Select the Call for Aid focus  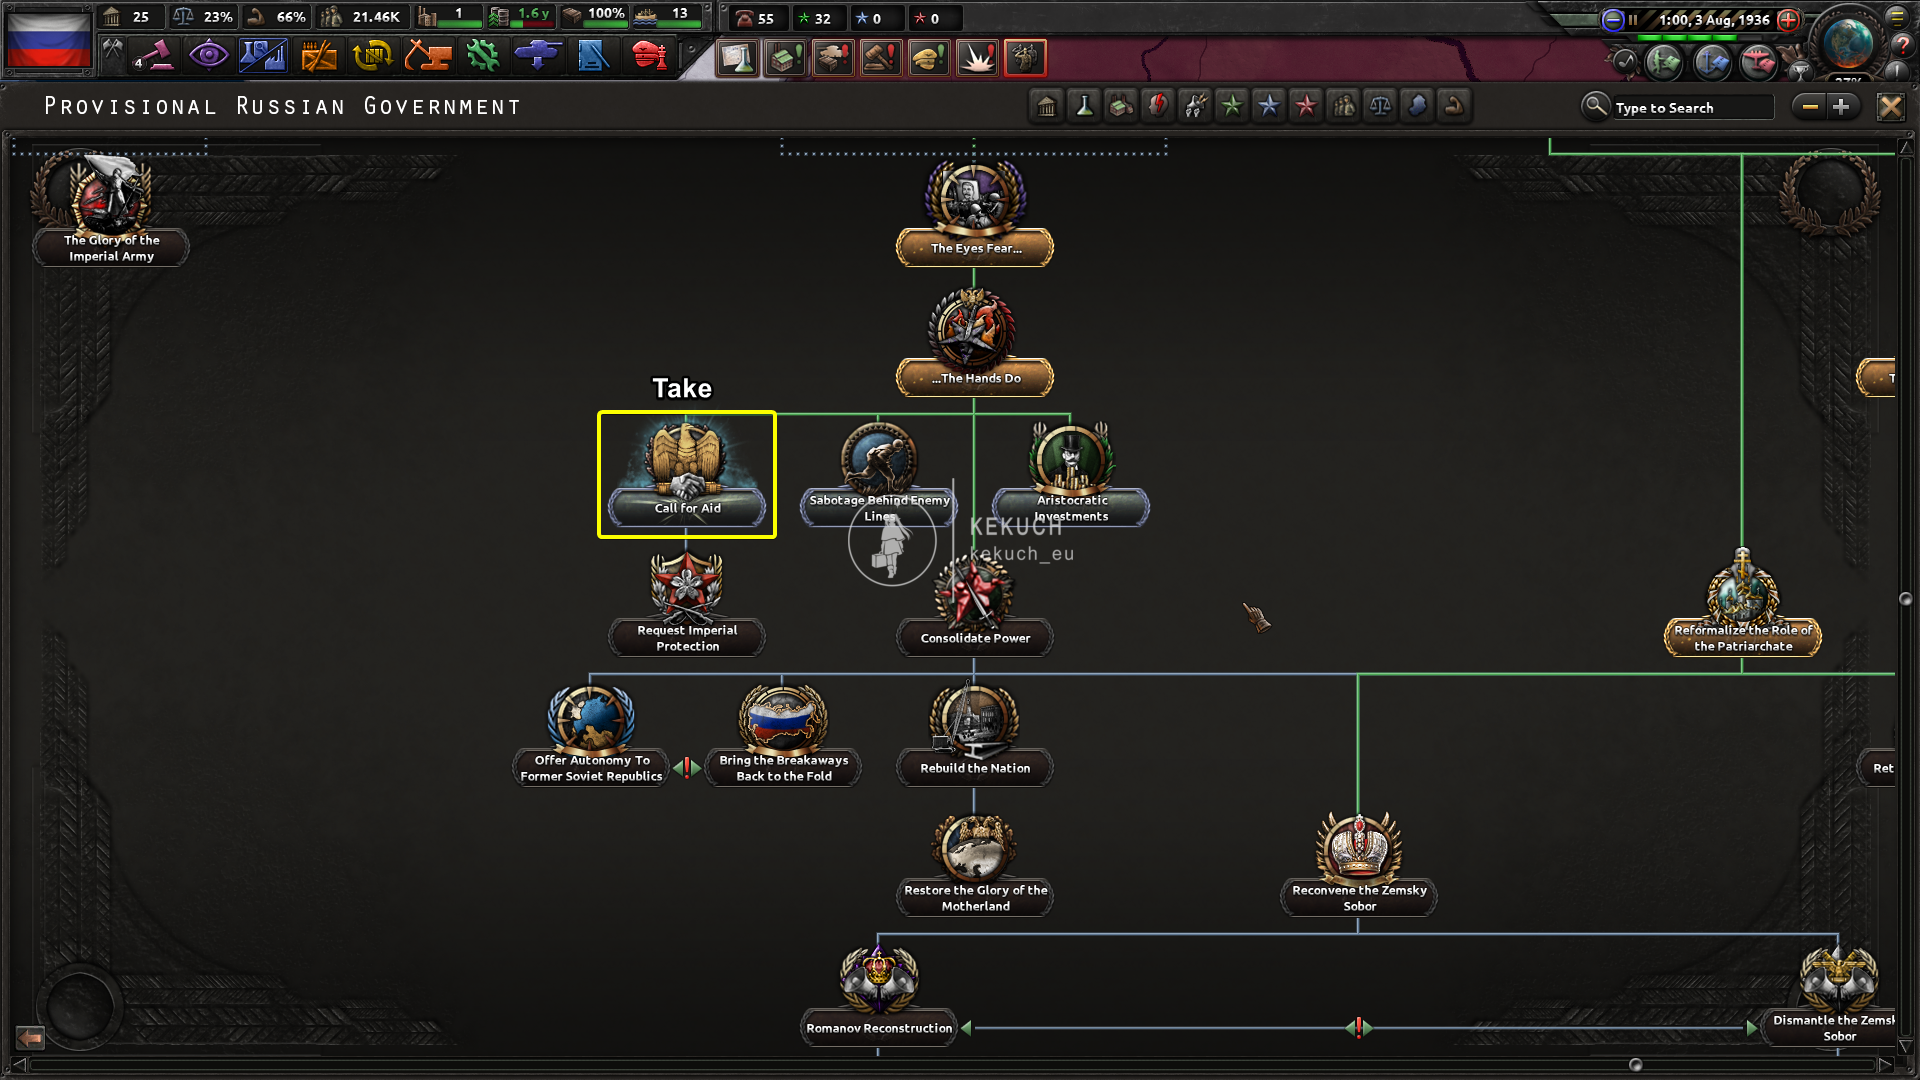(686, 474)
